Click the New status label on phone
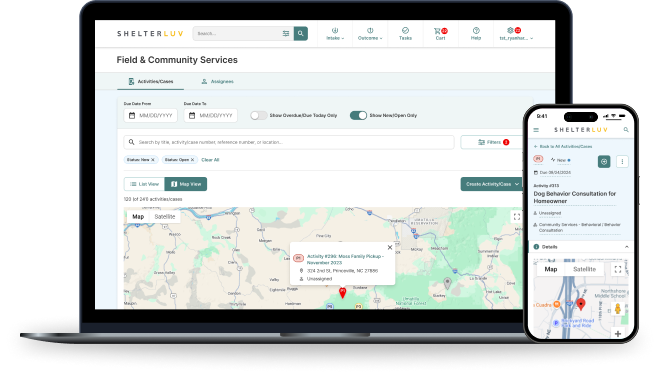The width and height of the screenshot is (660, 374). (x=561, y=160)
